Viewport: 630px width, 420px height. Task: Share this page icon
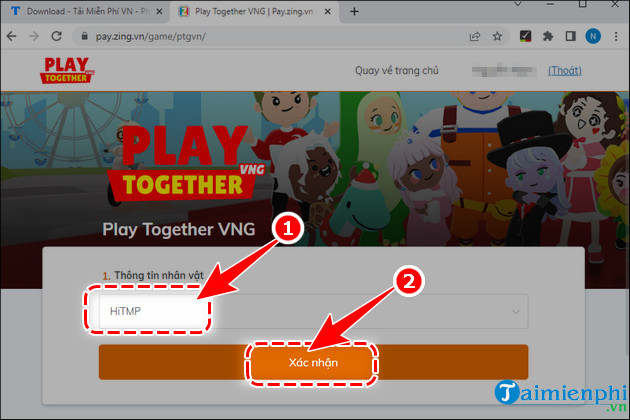pyautogui.click(x=475, y=37)
